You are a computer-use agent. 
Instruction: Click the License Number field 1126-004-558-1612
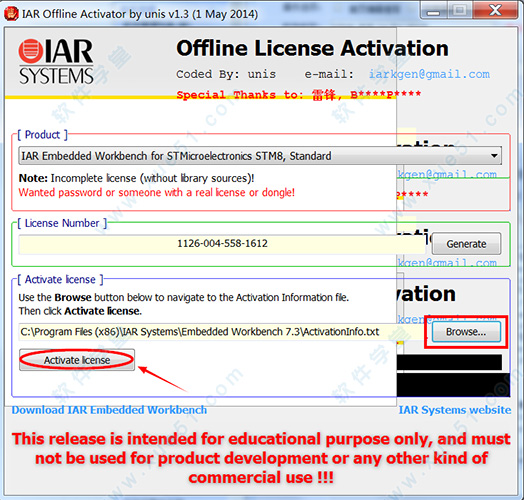222,244
